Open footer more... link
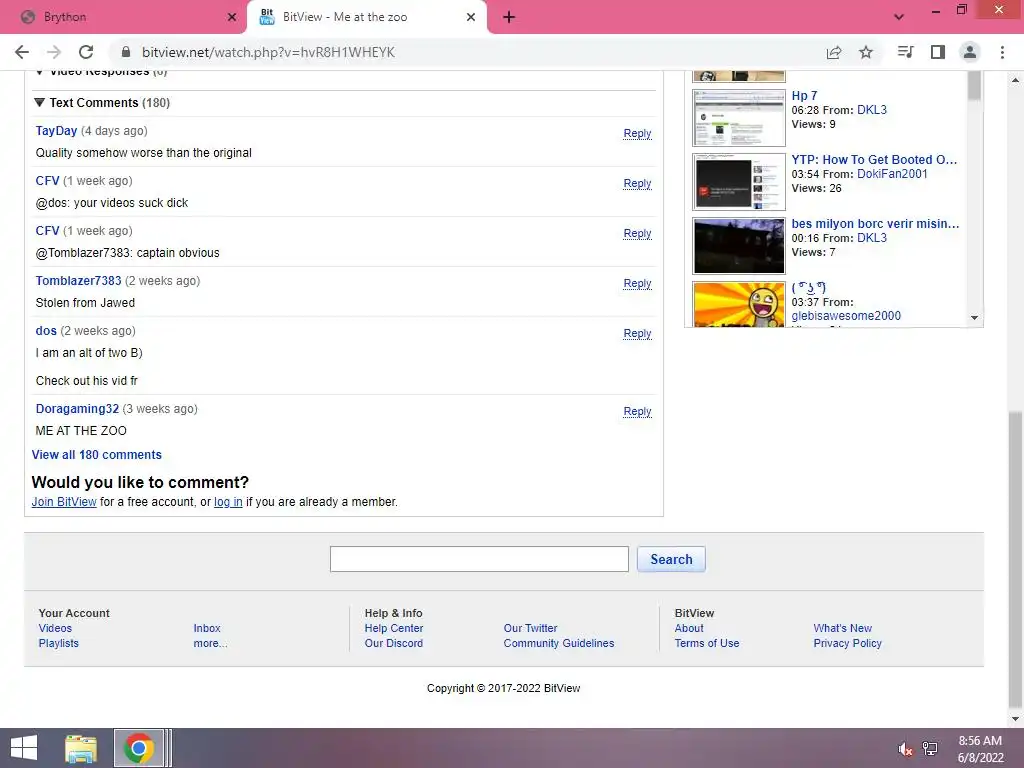The image size is (1024, 768). (210, 643)
